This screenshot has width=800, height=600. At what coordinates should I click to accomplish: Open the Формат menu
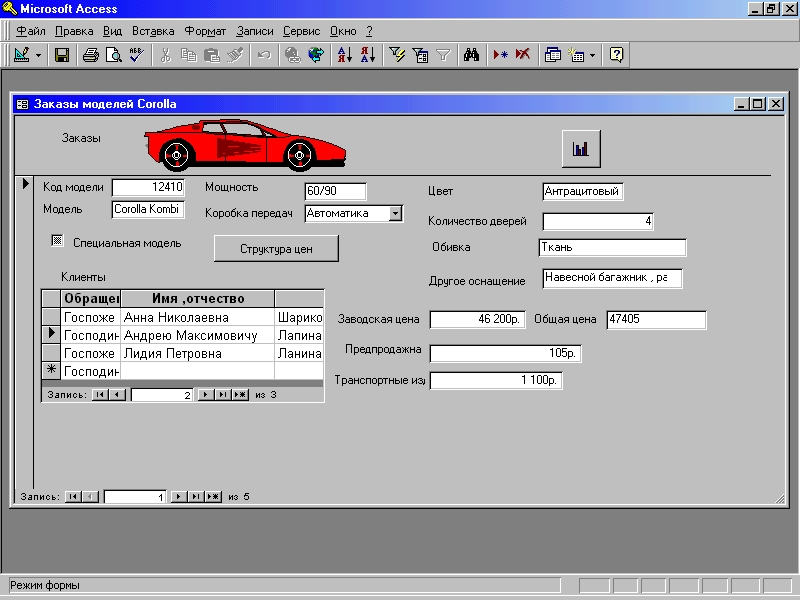[x=205, y=31]
